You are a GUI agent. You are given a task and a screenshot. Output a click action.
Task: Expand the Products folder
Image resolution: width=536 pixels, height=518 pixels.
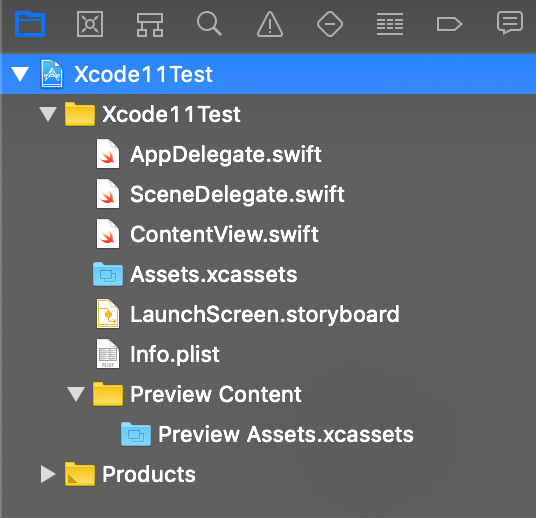(x=48, y=474)
